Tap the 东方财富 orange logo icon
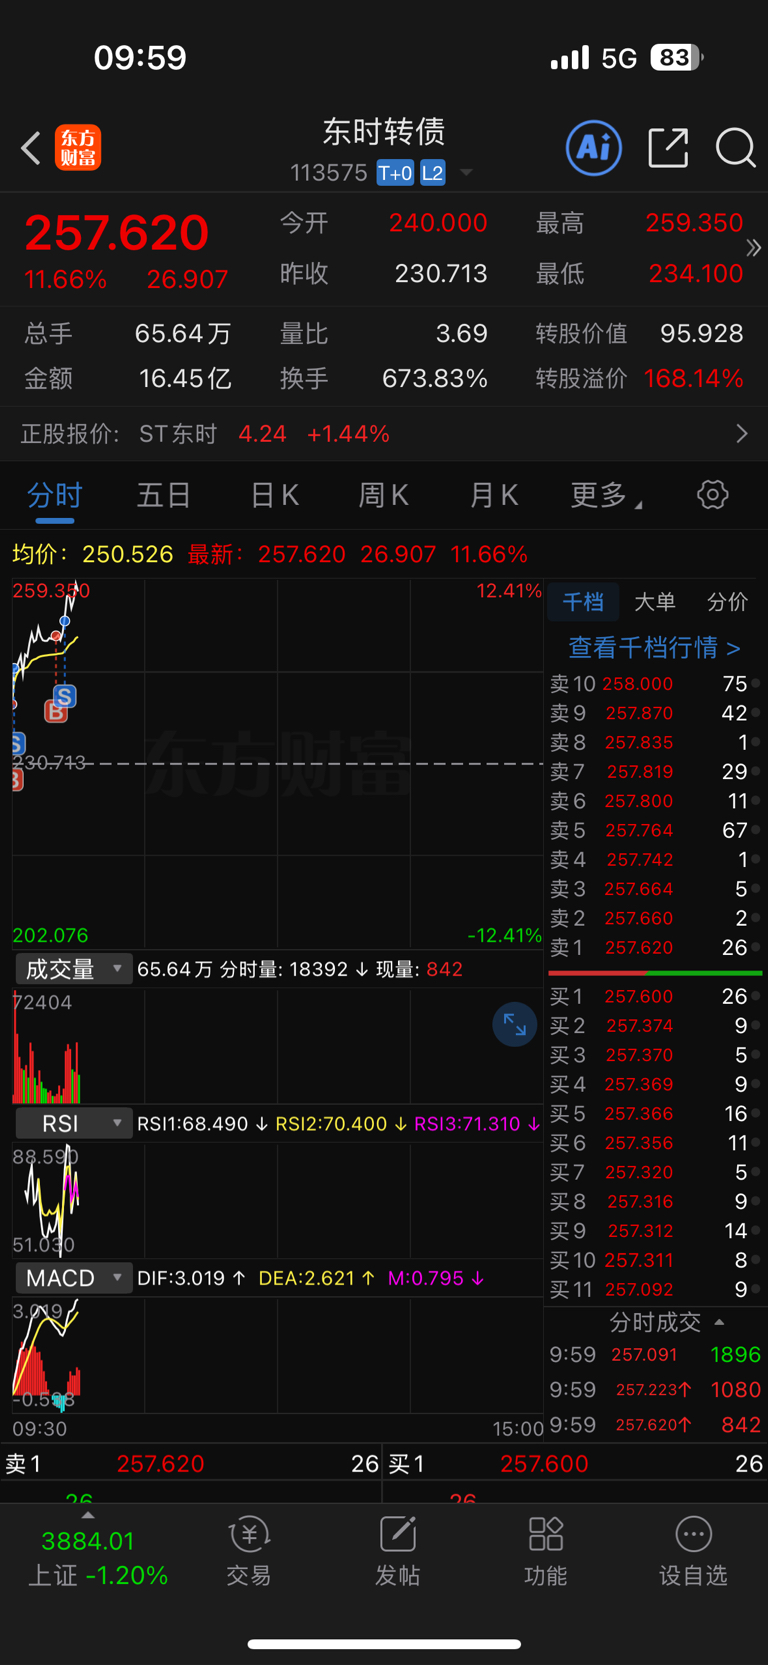 78,148
